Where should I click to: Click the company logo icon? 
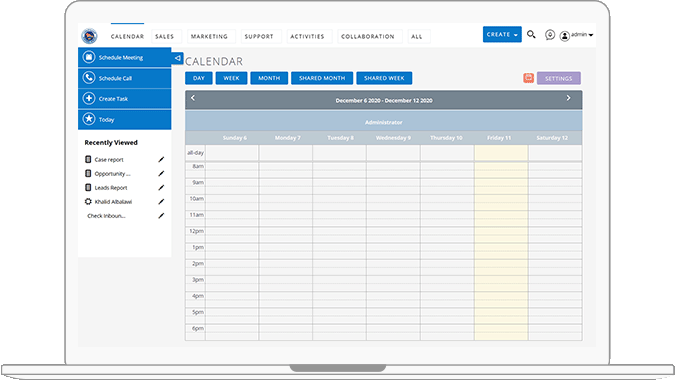click(x=90, y=36)
